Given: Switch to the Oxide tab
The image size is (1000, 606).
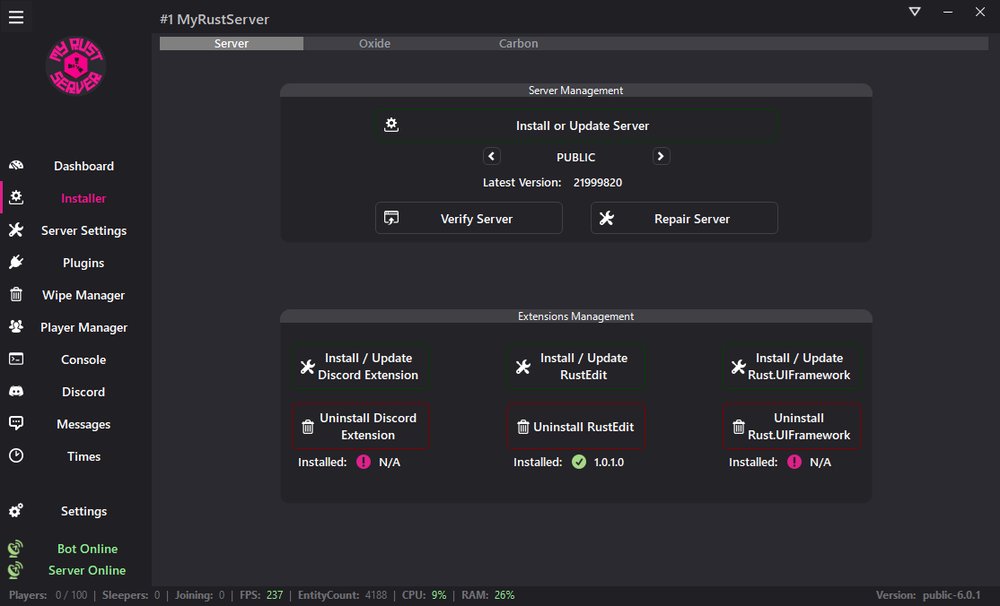Looking at the screenshot, I should click(x=374, y=43).
